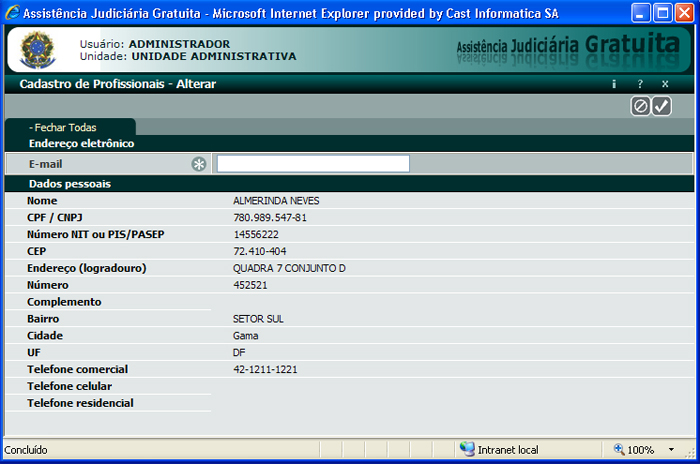Click the Concluído status text
Image resolution: width=700 pixels, height=464 pixels.
[25, 450]
